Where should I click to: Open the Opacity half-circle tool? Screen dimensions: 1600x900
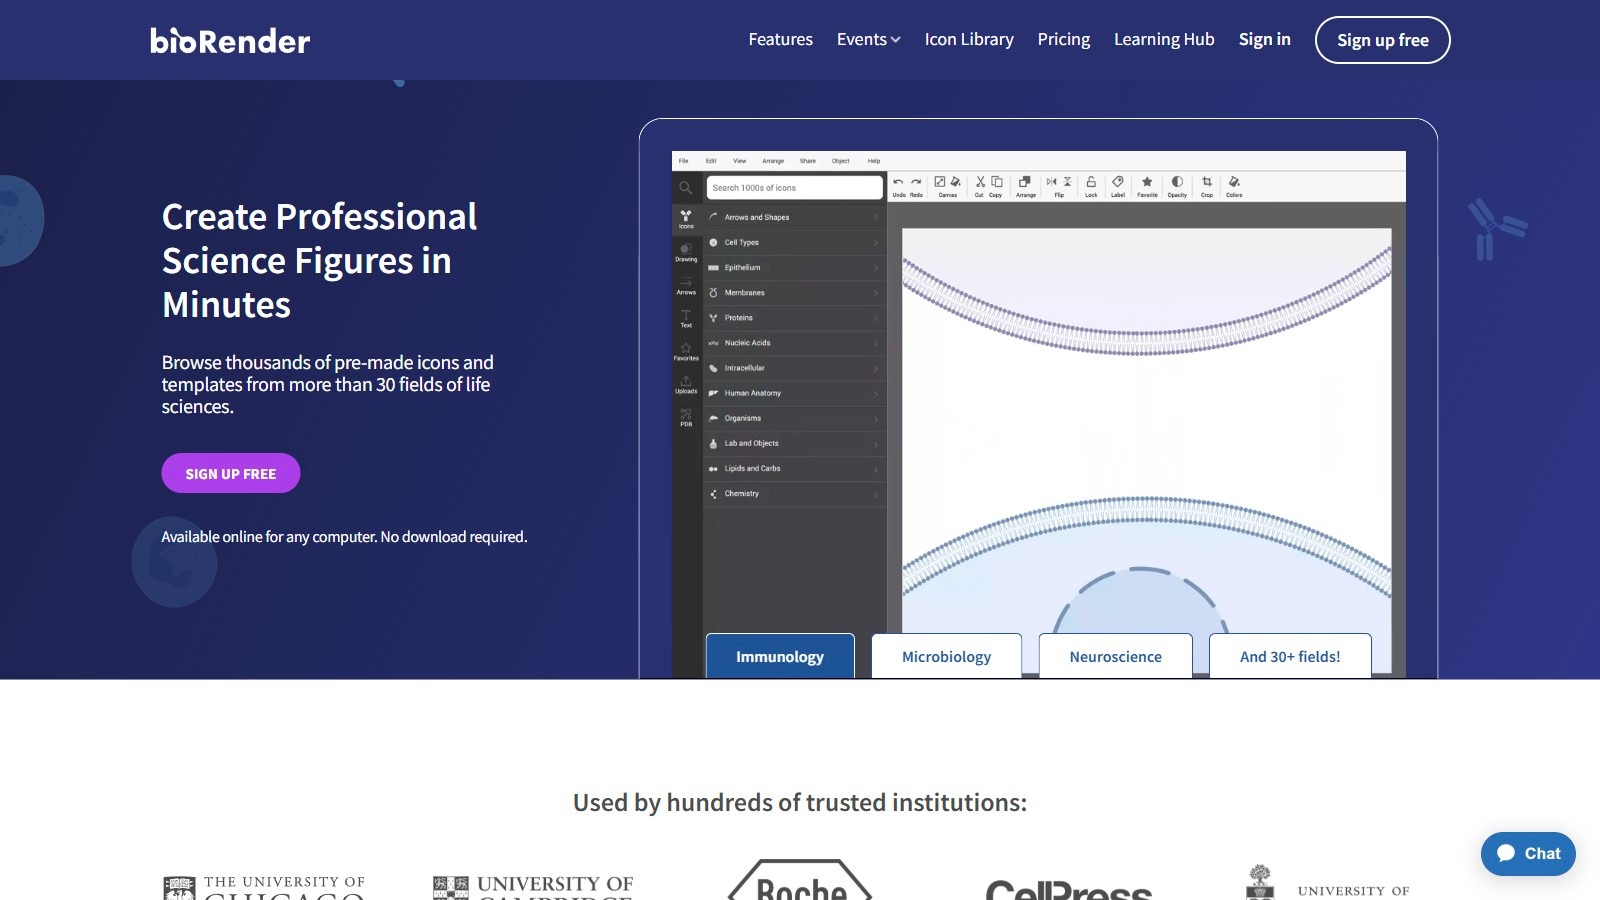coord(1177,183)
